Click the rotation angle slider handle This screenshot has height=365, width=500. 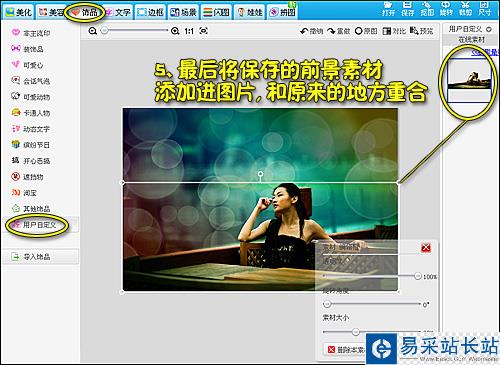(x=327, y=304)
